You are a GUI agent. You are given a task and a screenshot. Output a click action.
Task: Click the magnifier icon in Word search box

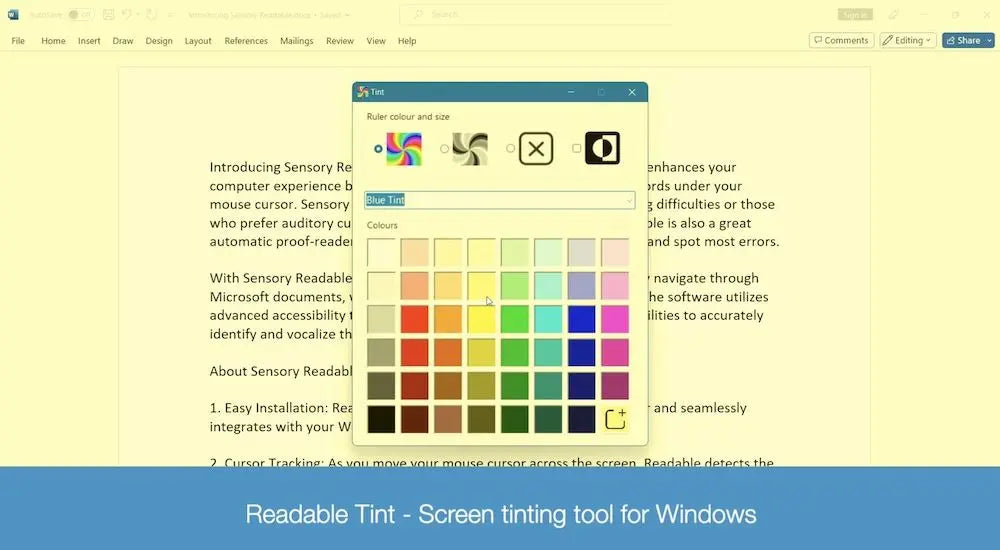(418, 14)
